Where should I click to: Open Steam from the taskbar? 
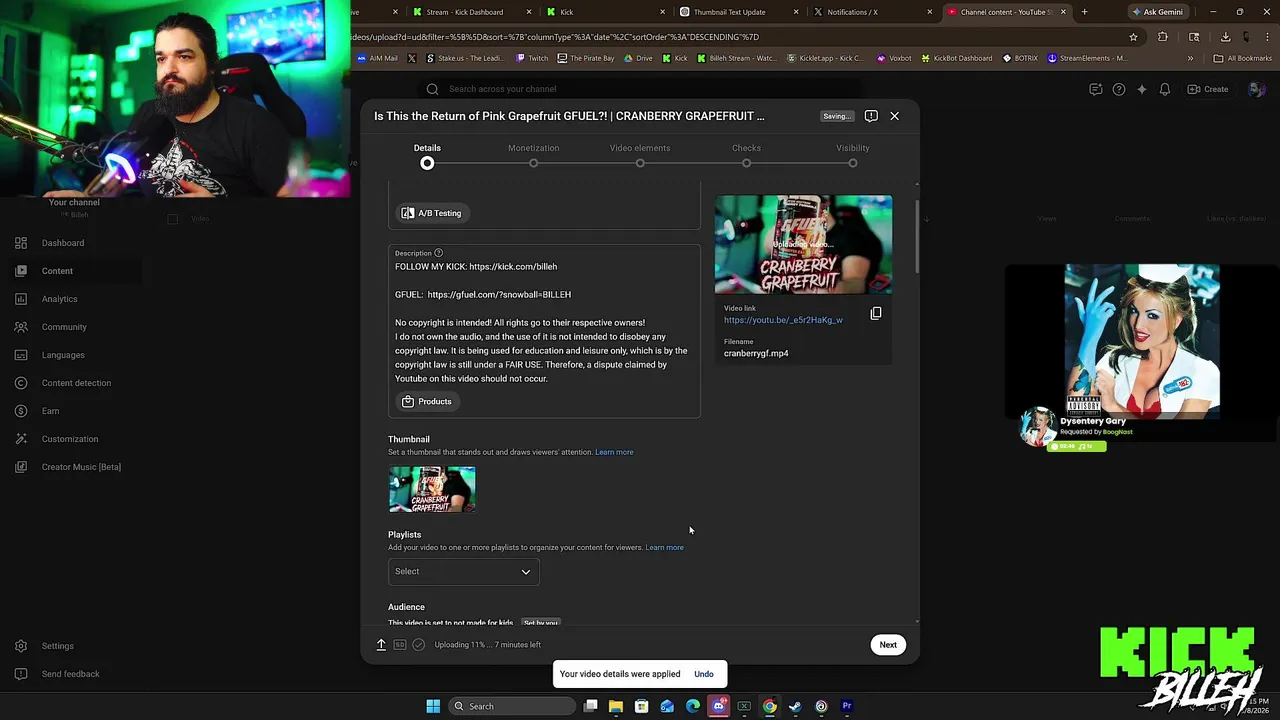coord(795,706)
